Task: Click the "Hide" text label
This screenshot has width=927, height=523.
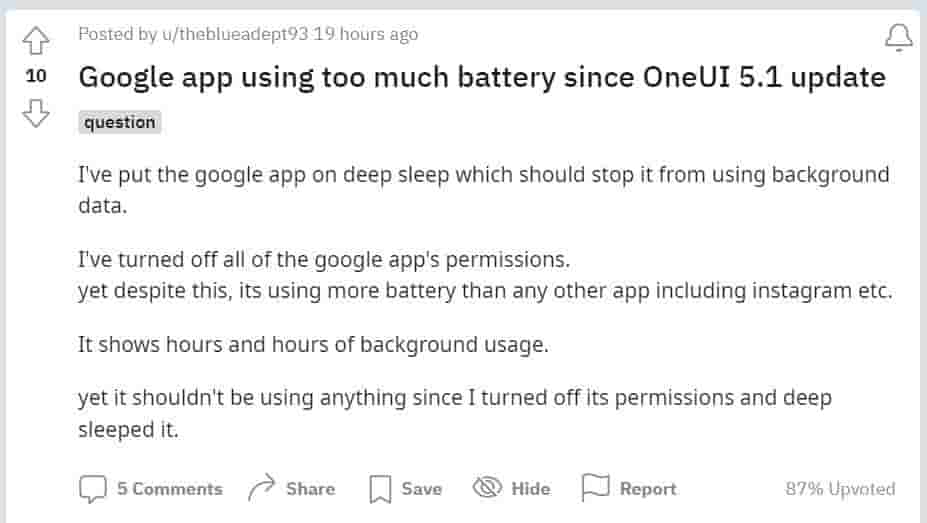Action: [x=530, y=489]
